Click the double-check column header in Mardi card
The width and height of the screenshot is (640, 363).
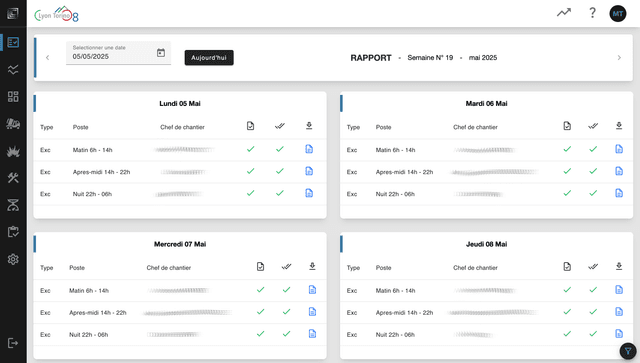593,126
